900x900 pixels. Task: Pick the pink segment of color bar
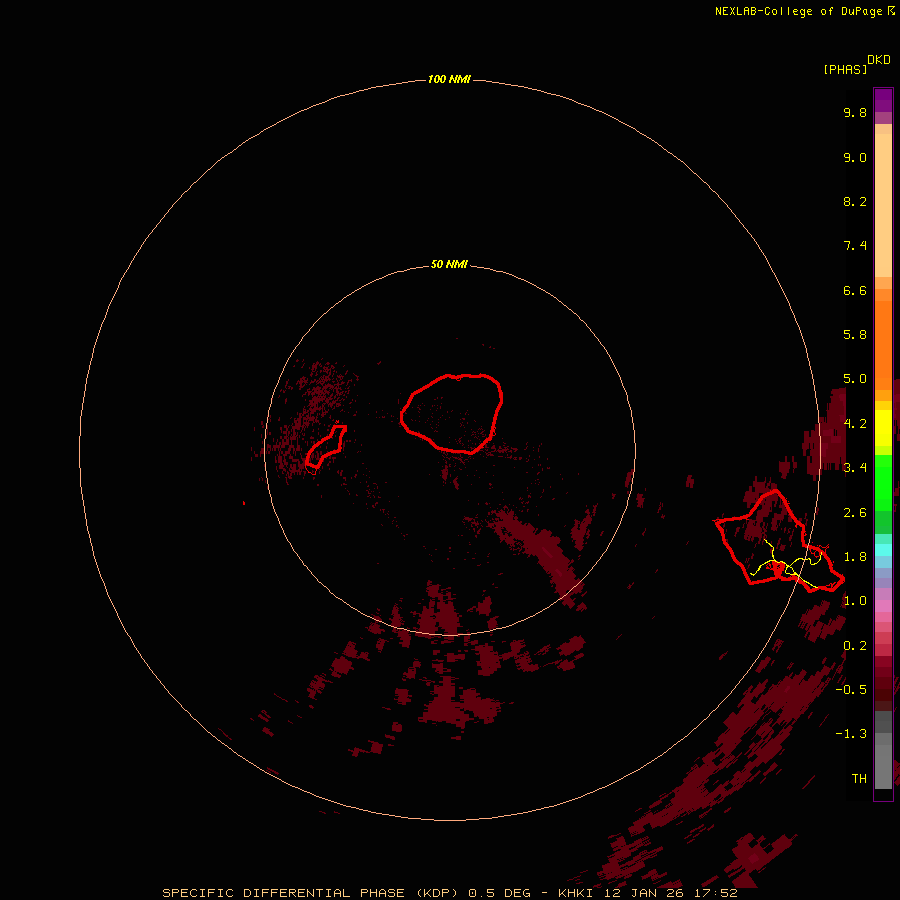tap(883, 606)
